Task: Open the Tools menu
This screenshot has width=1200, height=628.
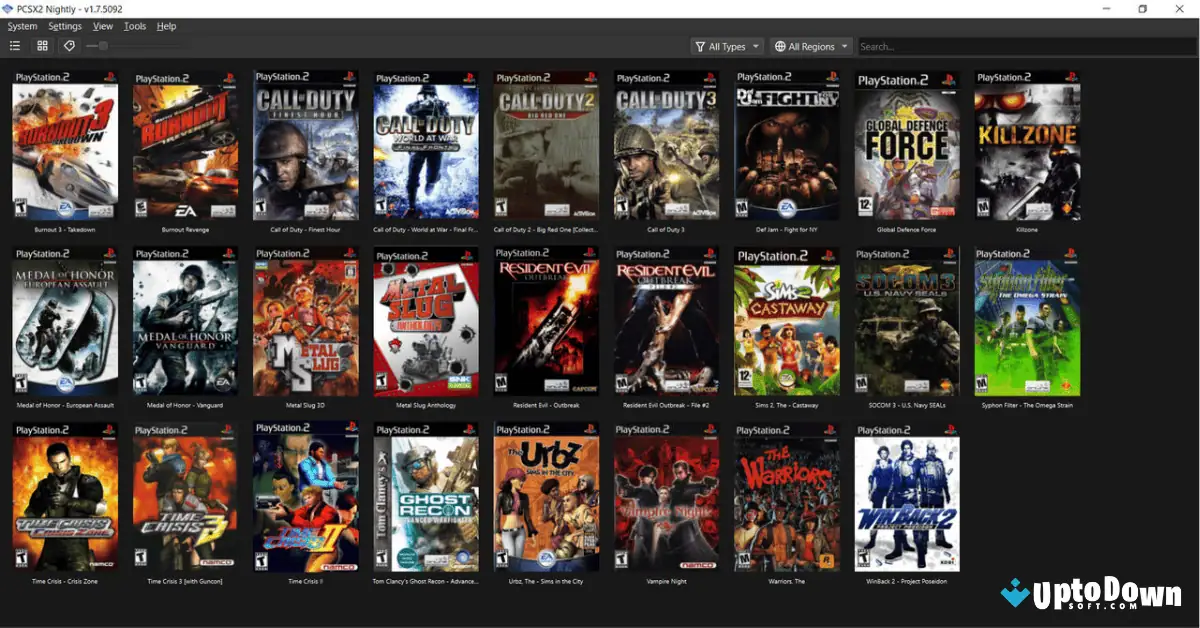Action: point(134,26)
